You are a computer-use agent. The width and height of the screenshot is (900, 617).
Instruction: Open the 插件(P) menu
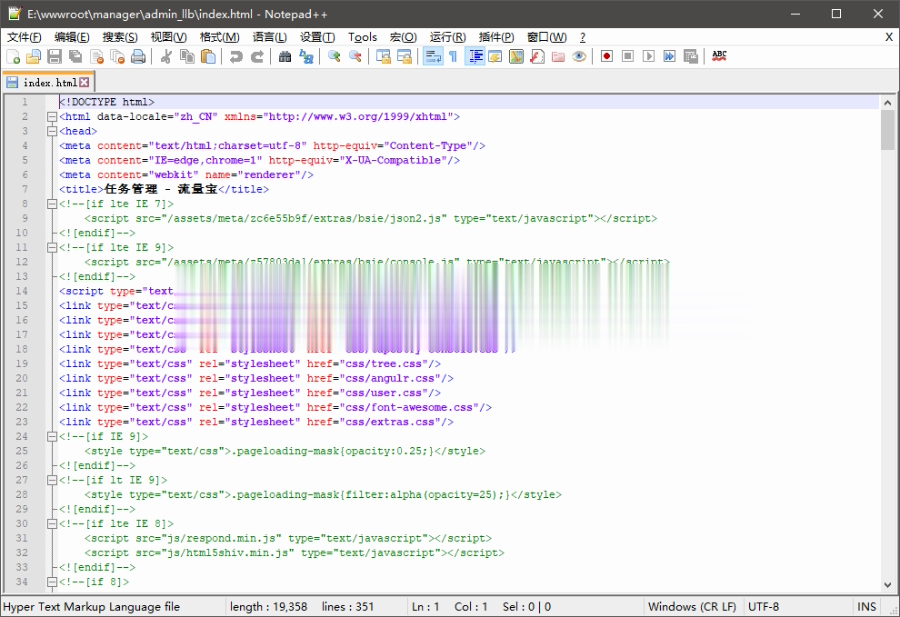496,37
